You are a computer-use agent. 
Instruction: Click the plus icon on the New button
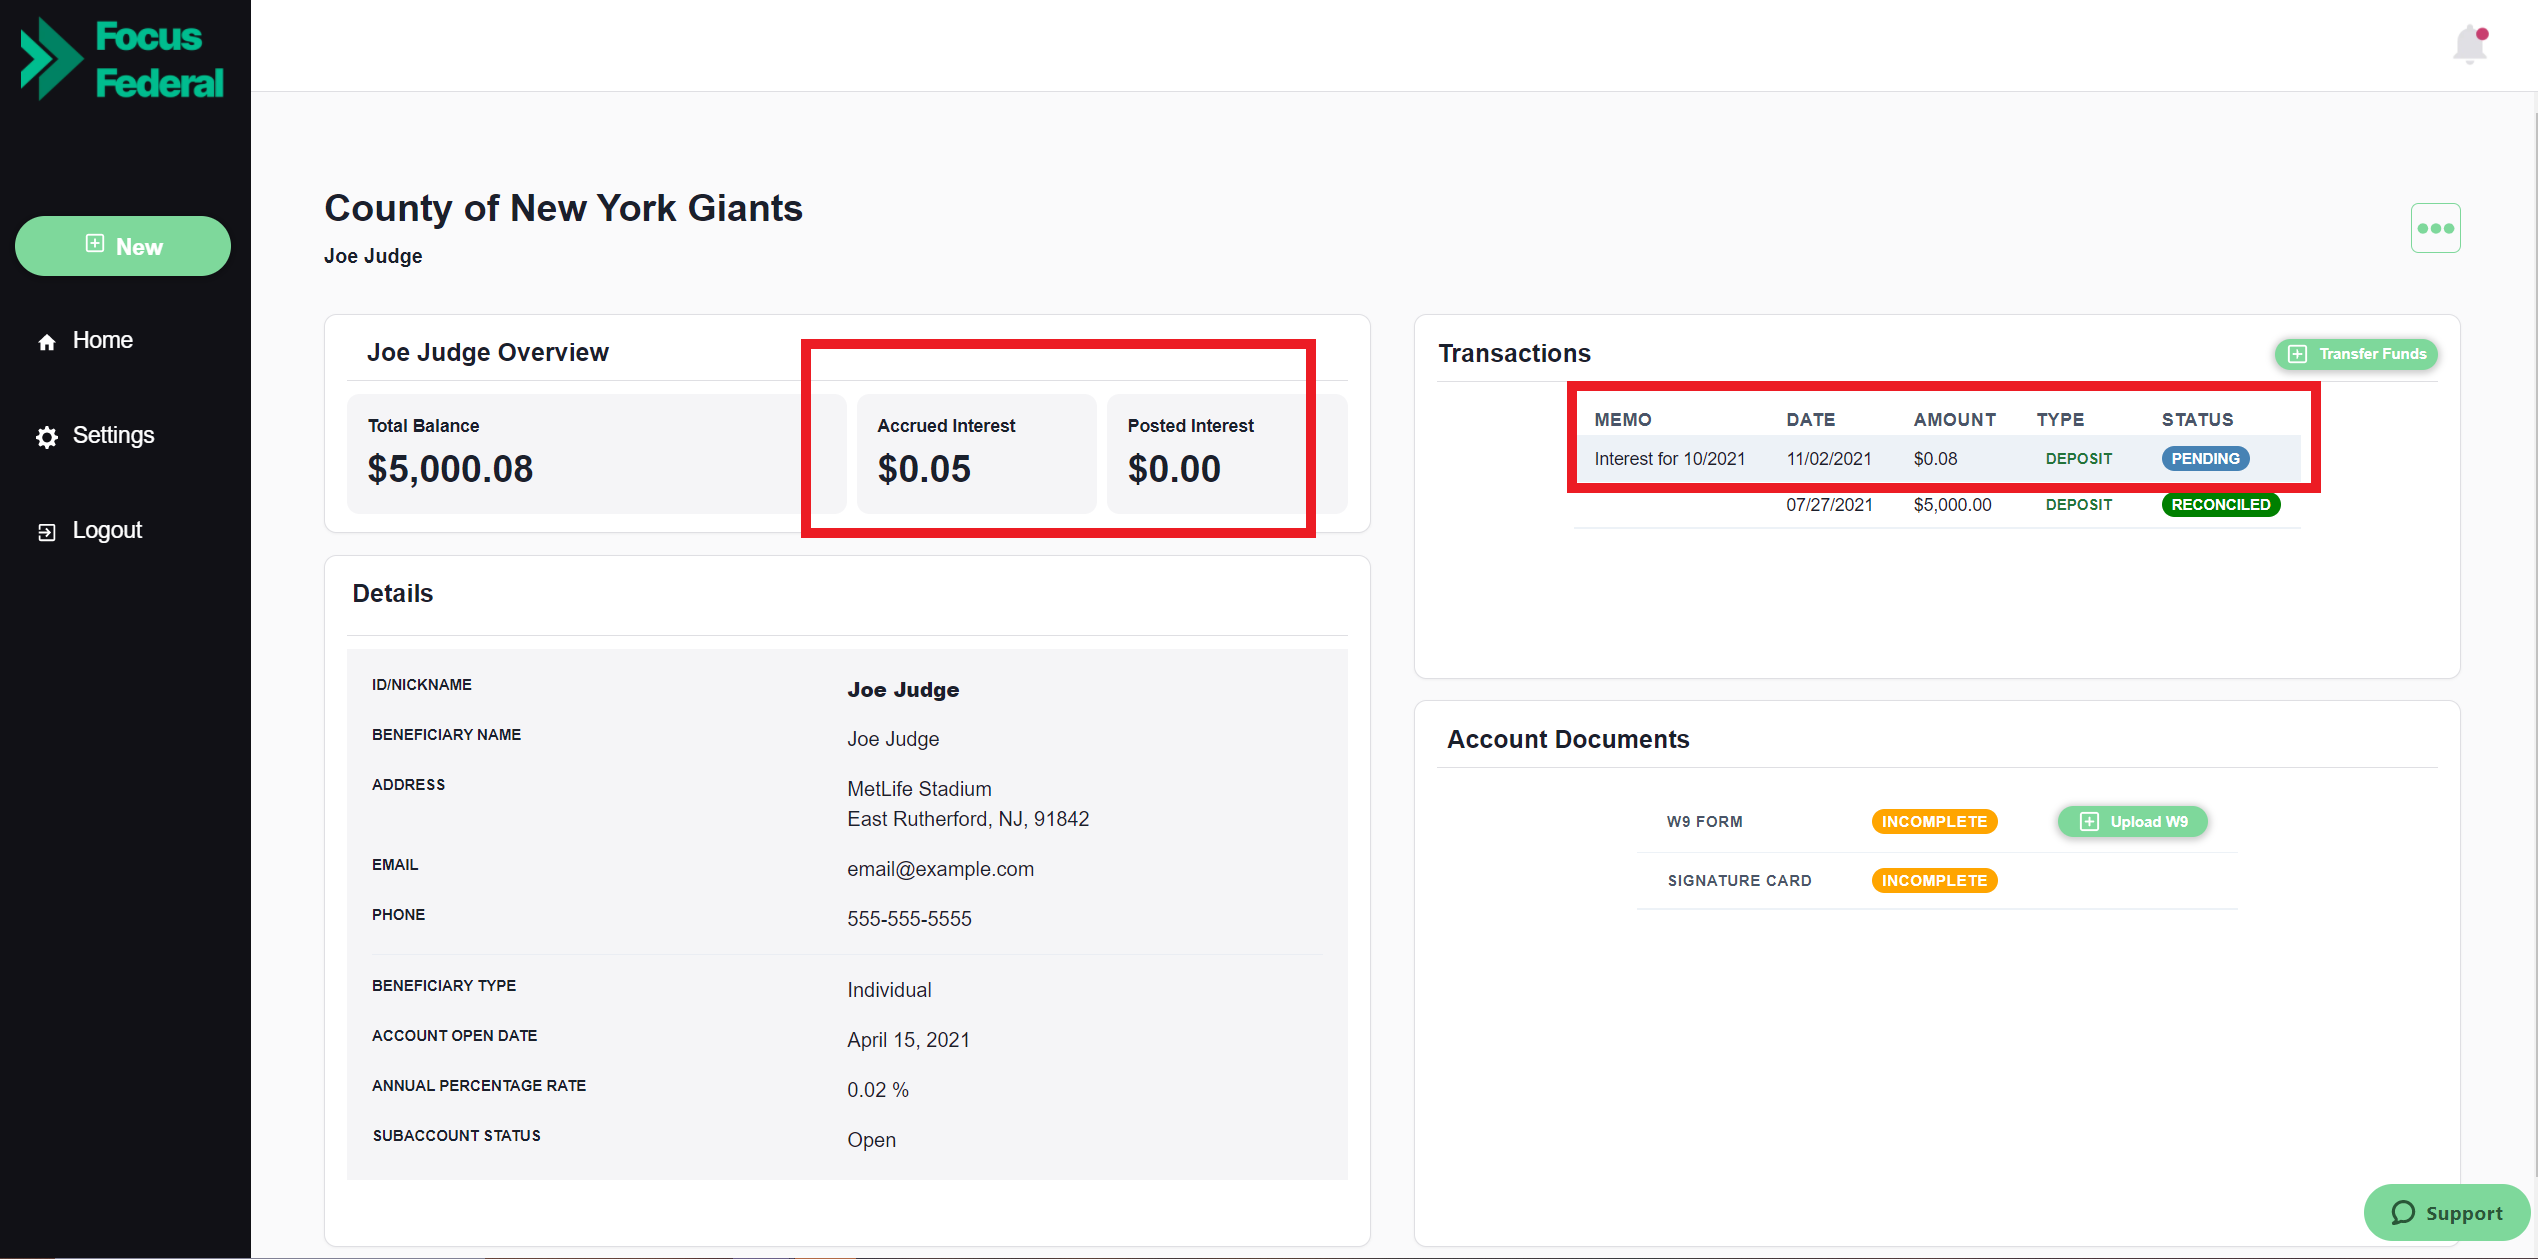click(94, 243)
